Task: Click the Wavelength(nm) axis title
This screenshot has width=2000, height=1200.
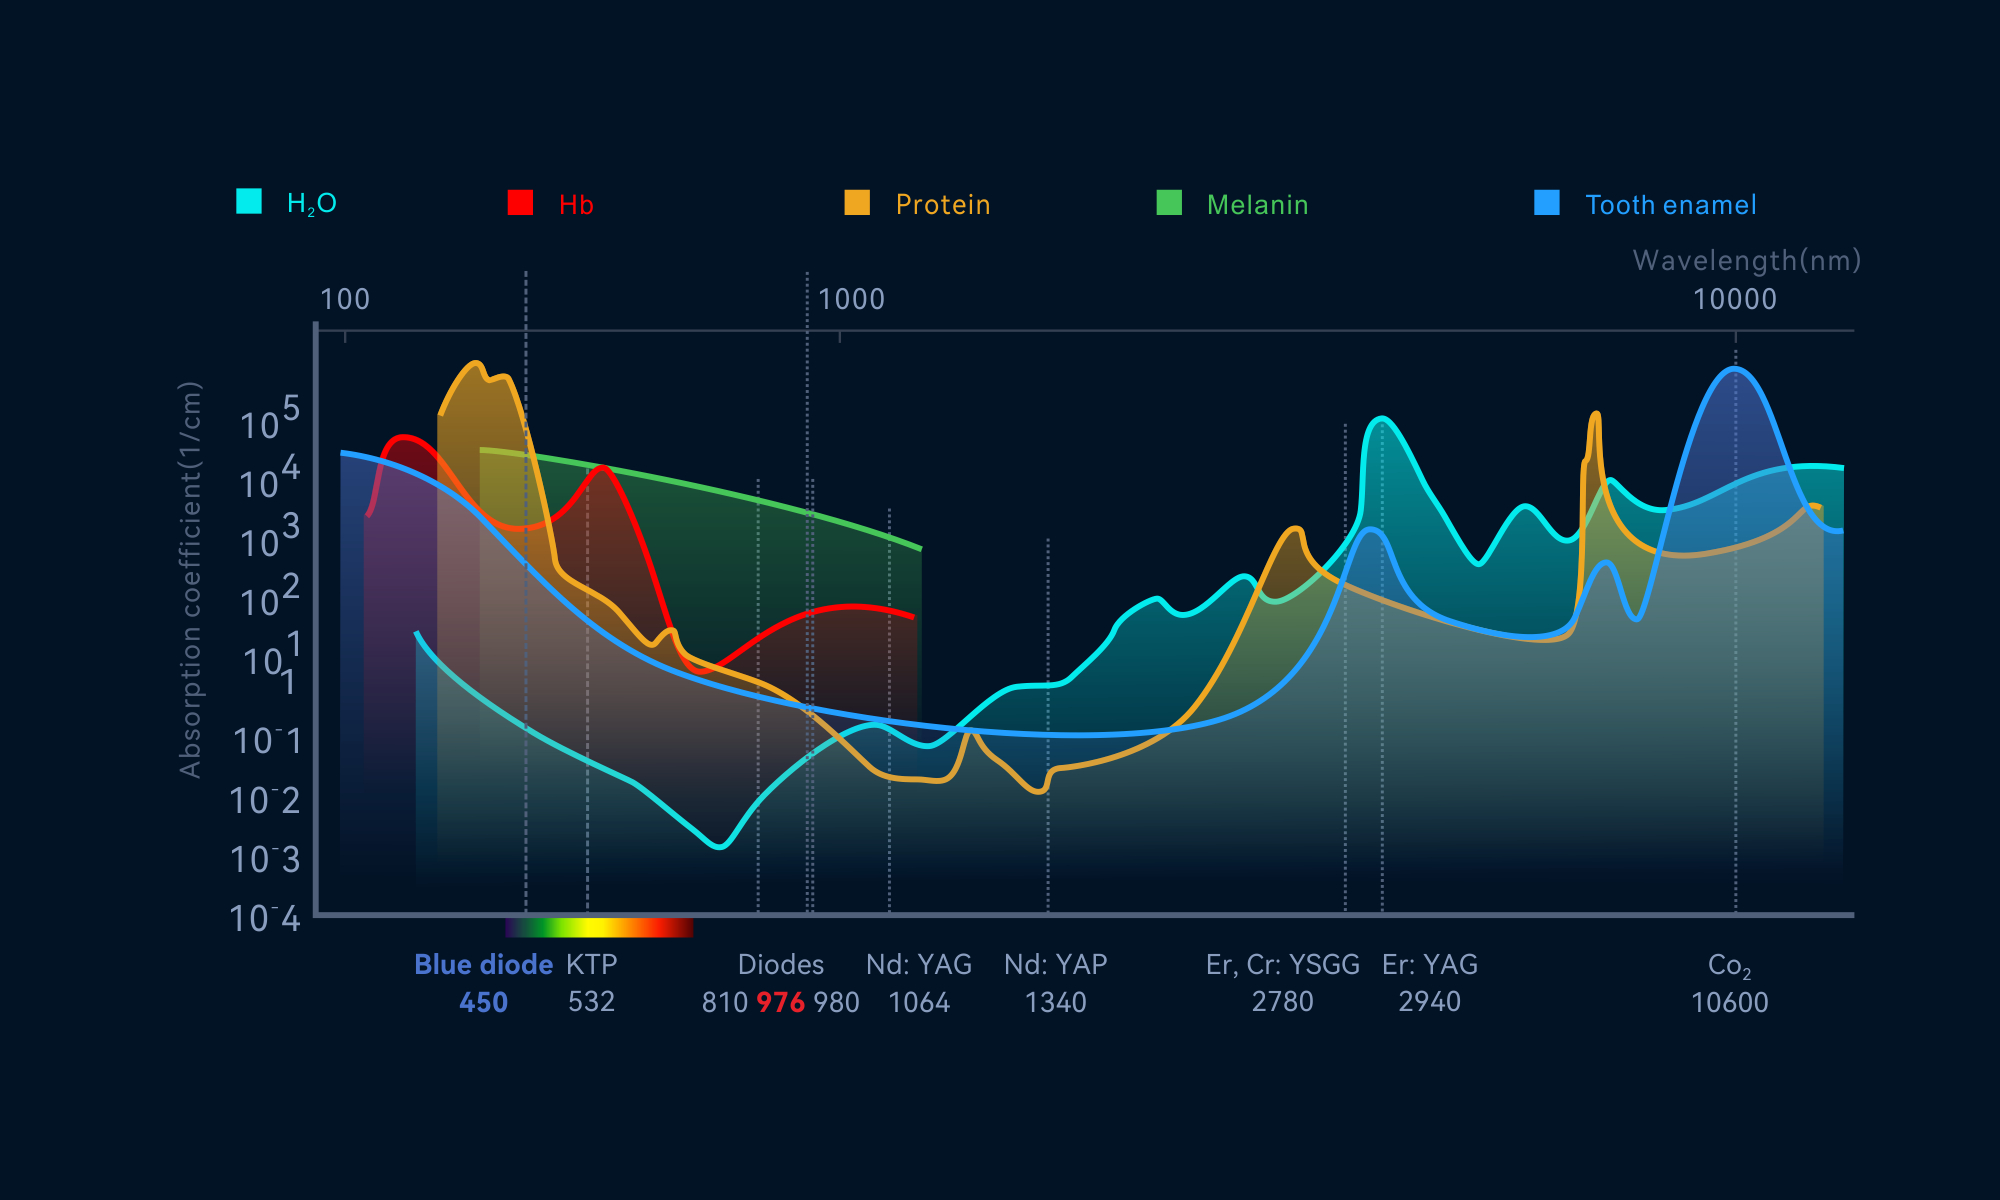Action: coord(1746,261)
